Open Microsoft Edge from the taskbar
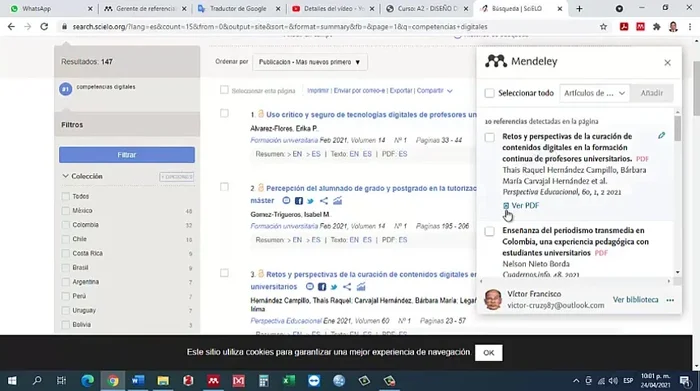Image resolution: width=700 pixels, height=391 pixels. (x=88, y=380)
